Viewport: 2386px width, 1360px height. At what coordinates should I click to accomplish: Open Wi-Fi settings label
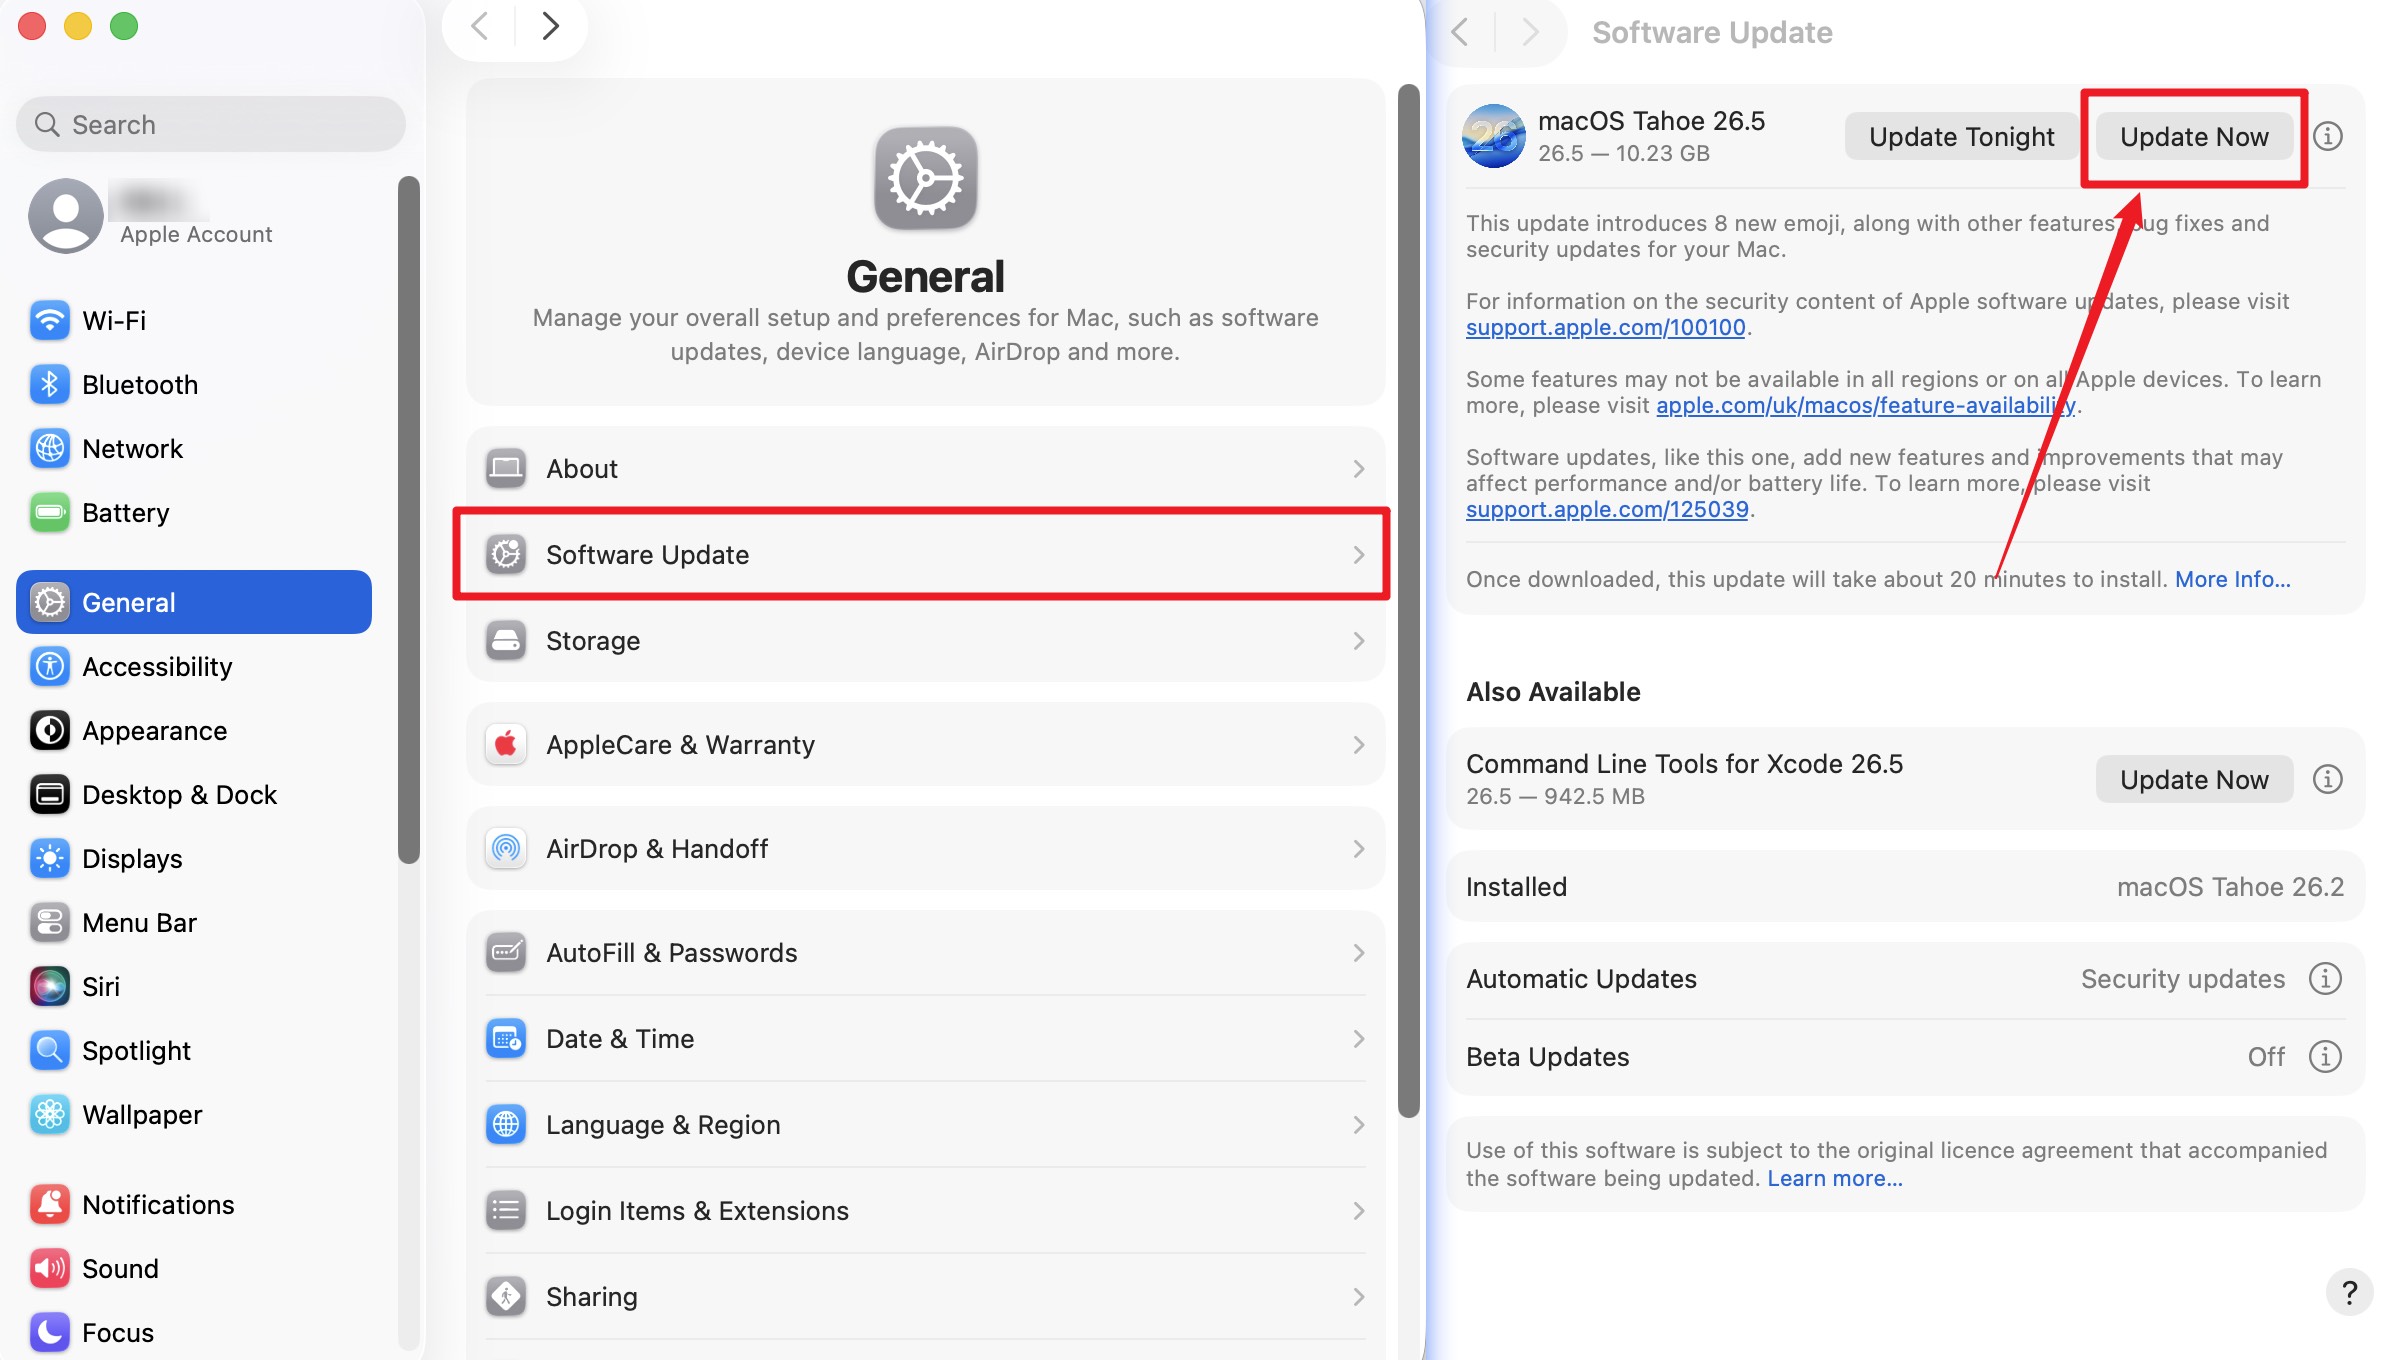click(114, 320)
